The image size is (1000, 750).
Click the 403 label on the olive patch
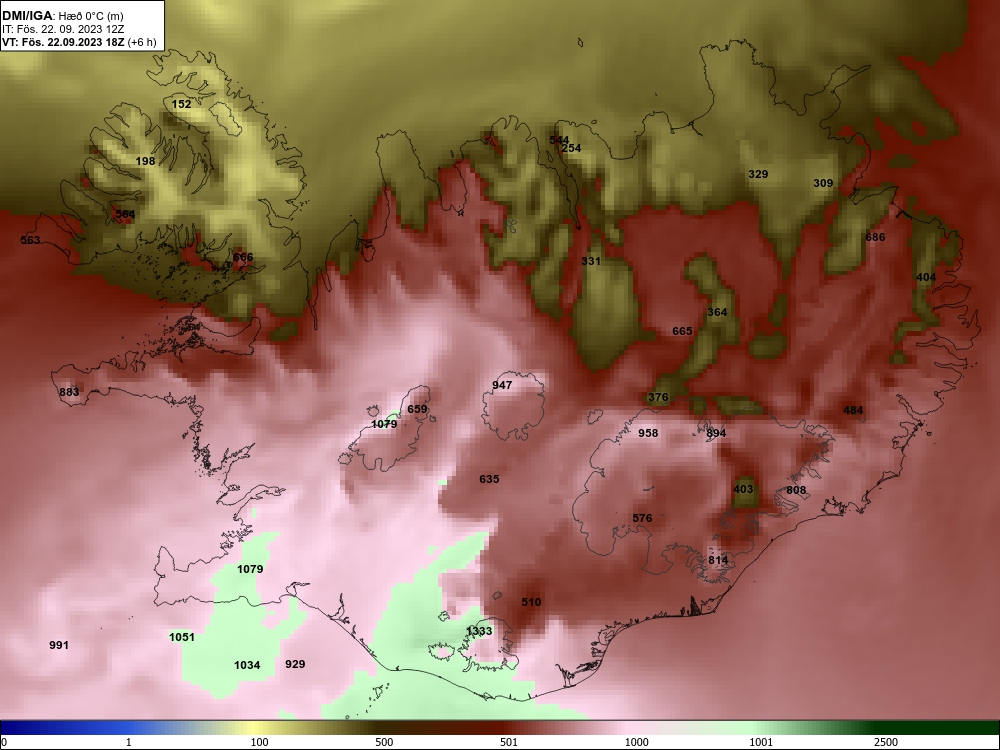(x=744, y=489)
